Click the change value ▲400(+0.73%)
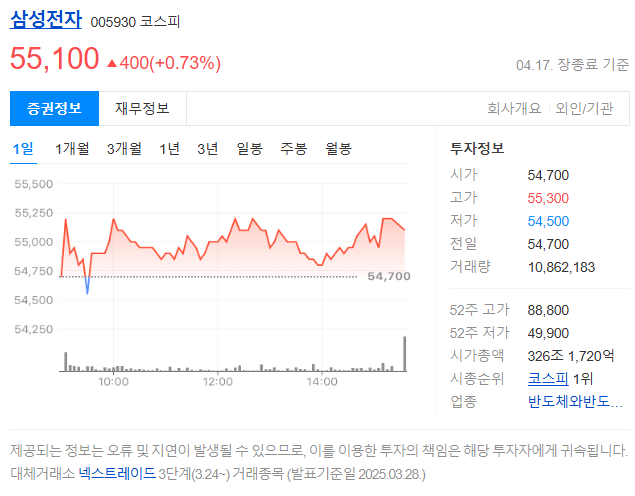The height and width of the screenshot is (496, 635). [164, 63]
